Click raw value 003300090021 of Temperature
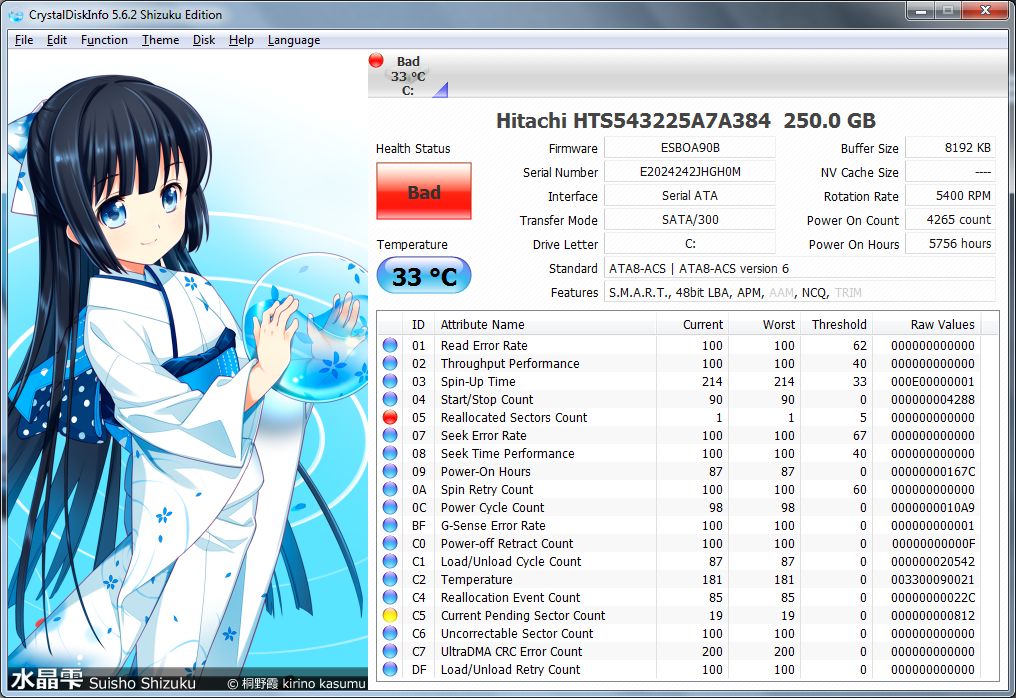This screenshot has height=698, width=1016. 932,579
